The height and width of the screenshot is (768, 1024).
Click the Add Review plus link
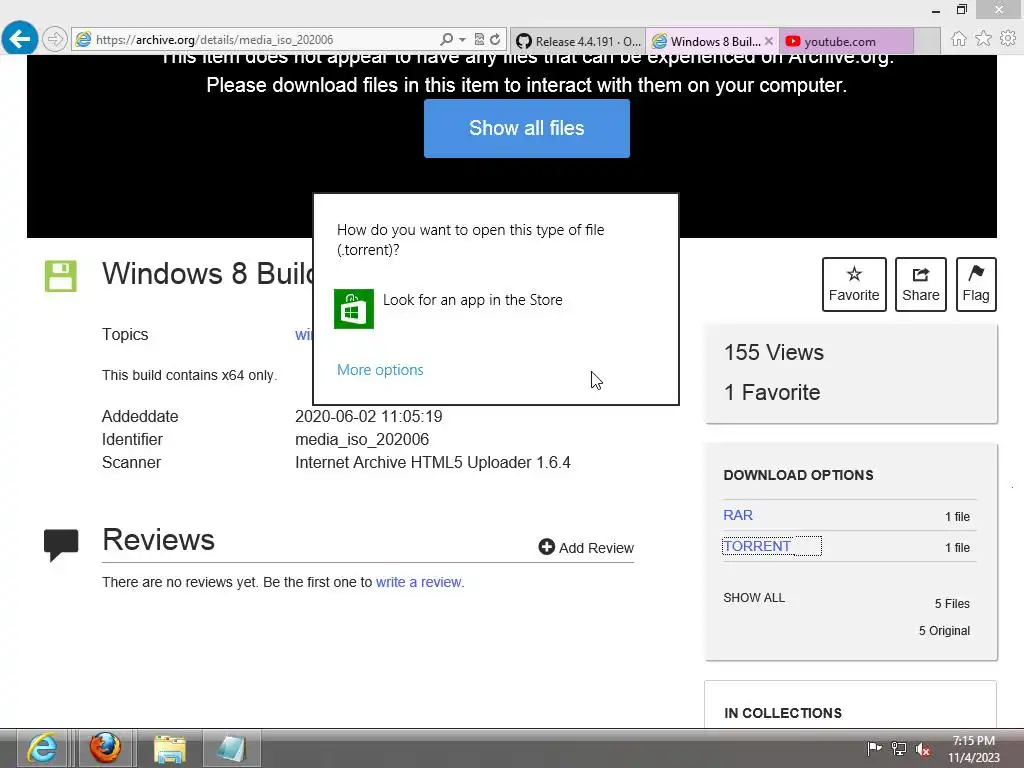[x=586, y=547]
